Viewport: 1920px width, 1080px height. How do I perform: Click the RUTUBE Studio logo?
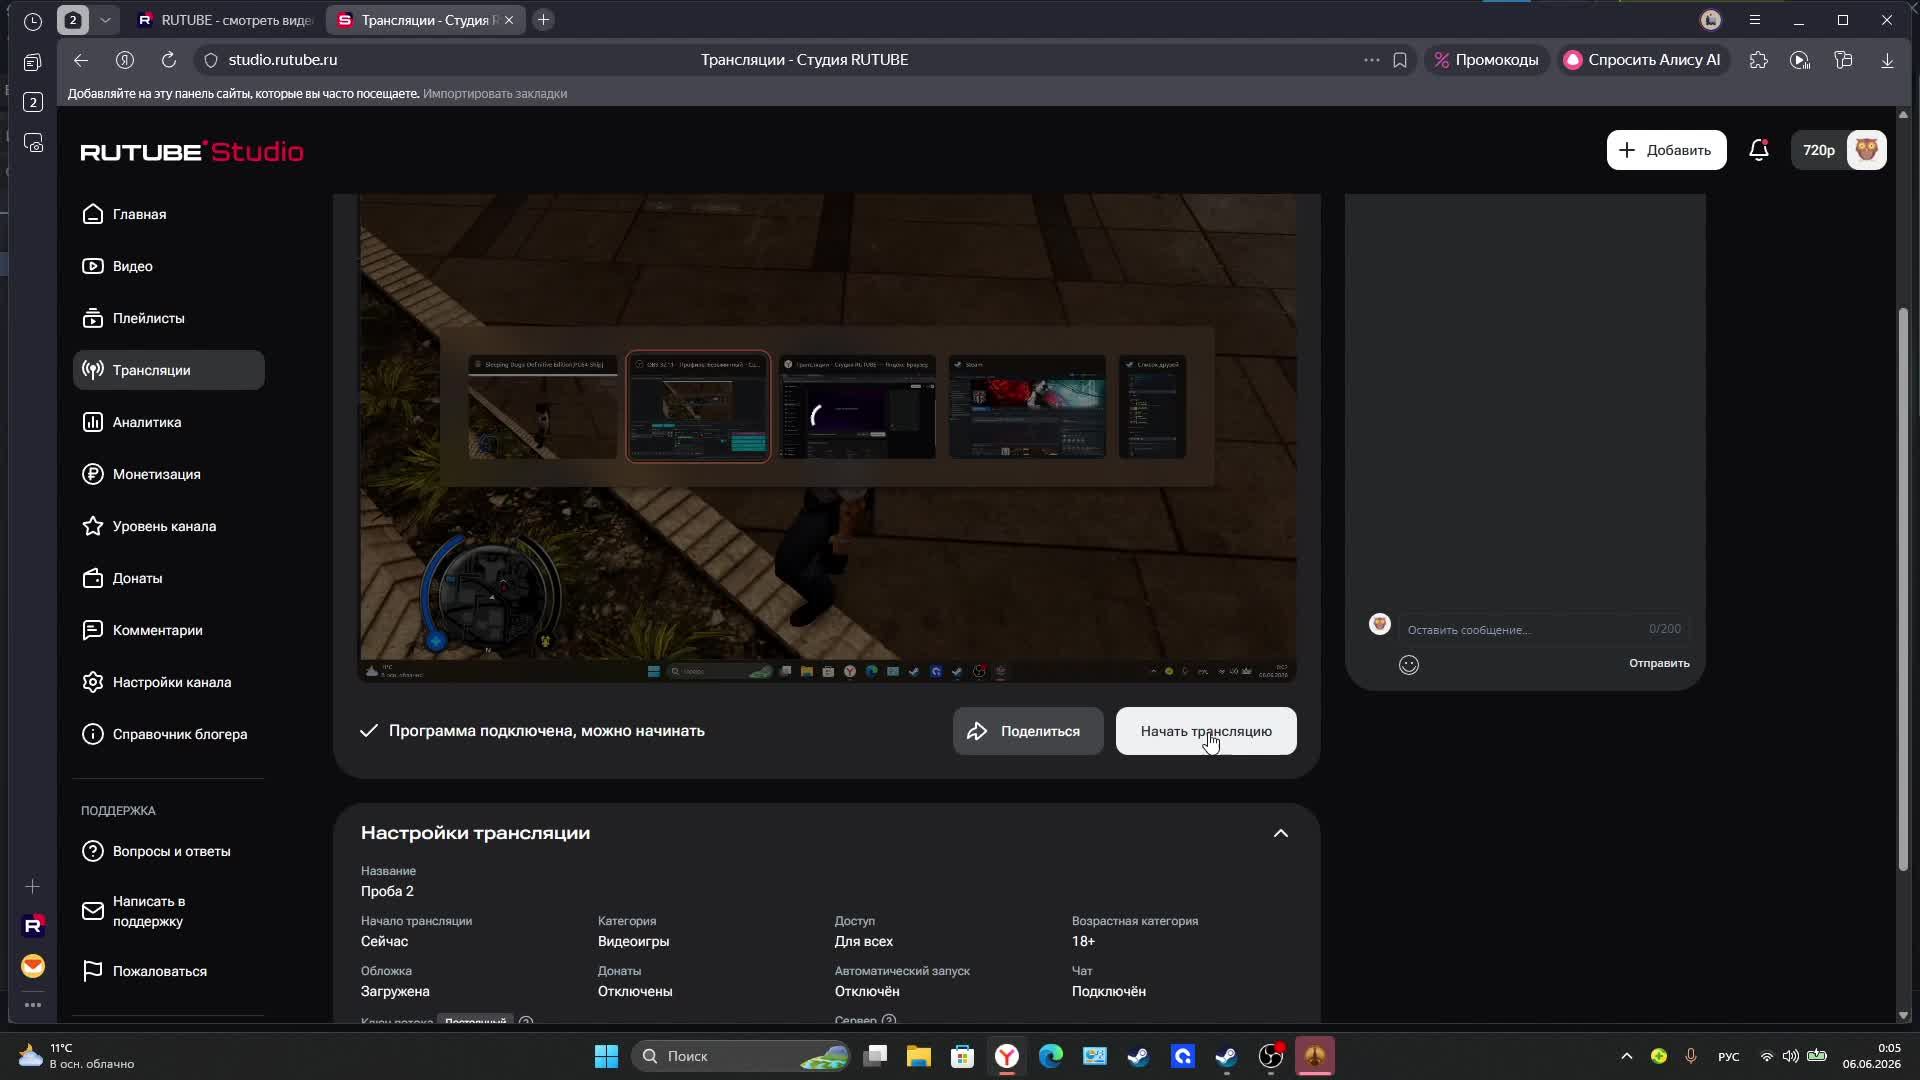[x=192, y=152]
